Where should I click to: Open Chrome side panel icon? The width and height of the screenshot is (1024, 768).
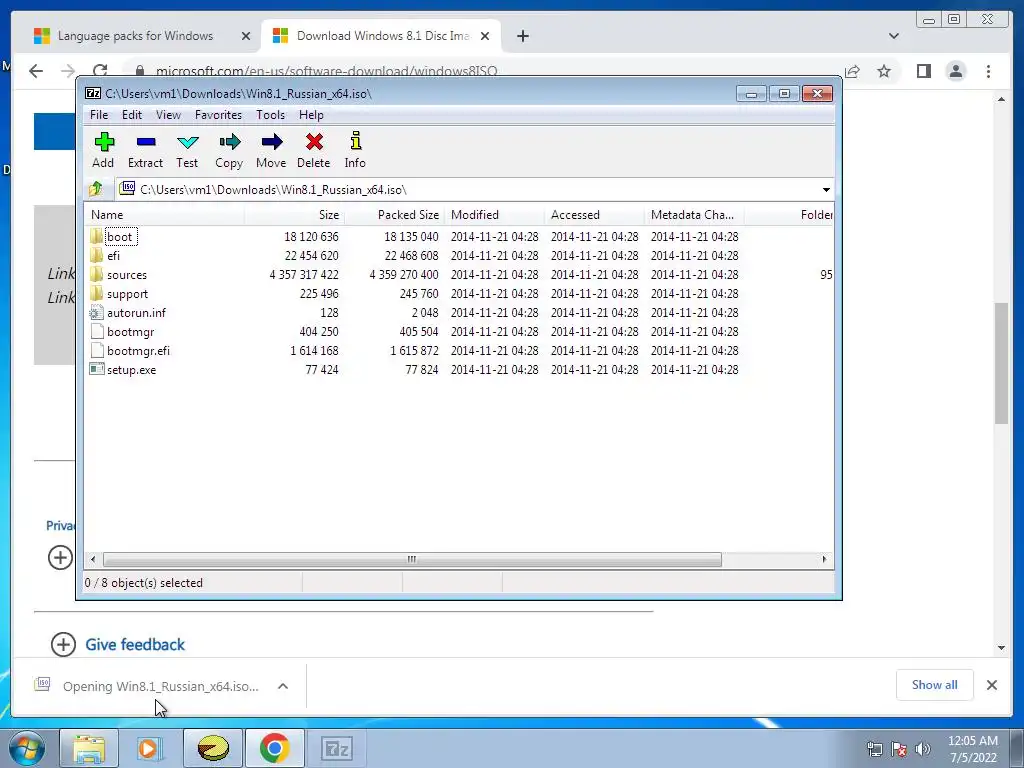pos(923,71)
